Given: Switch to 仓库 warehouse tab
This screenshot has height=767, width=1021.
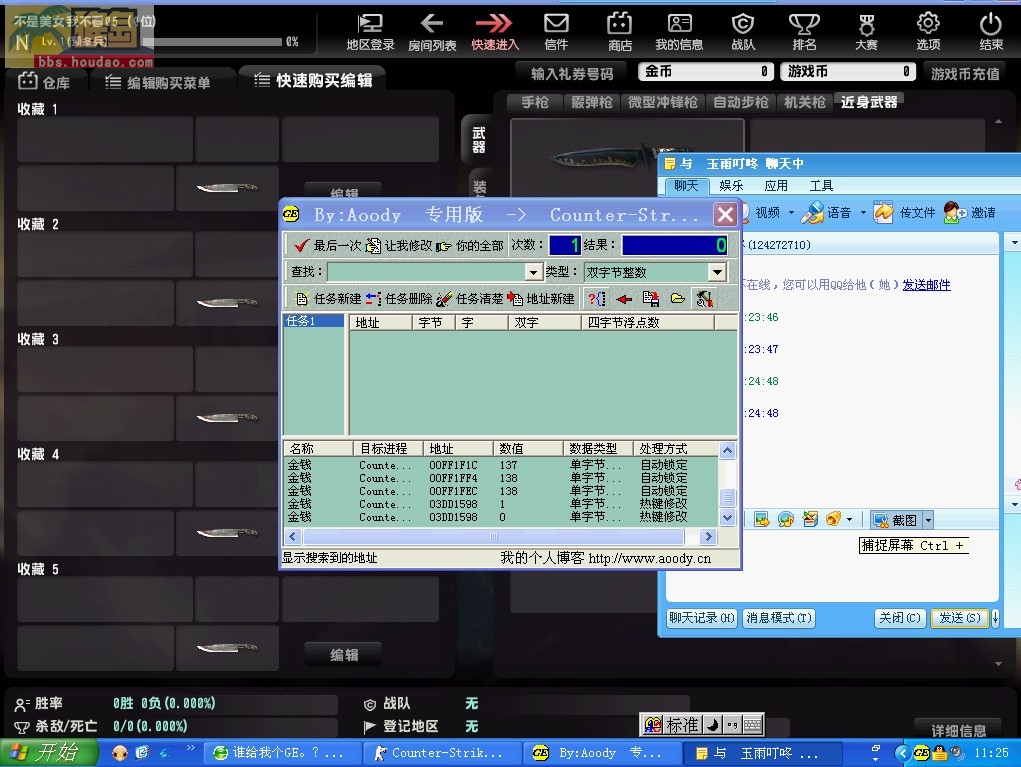Looking at the screenshot, I should click(44, 82).
